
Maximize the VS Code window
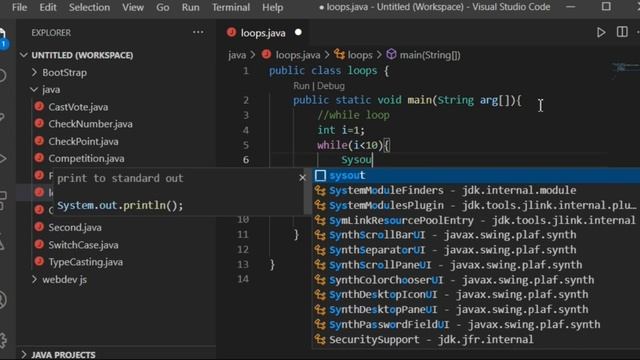[x=606, y=7]
